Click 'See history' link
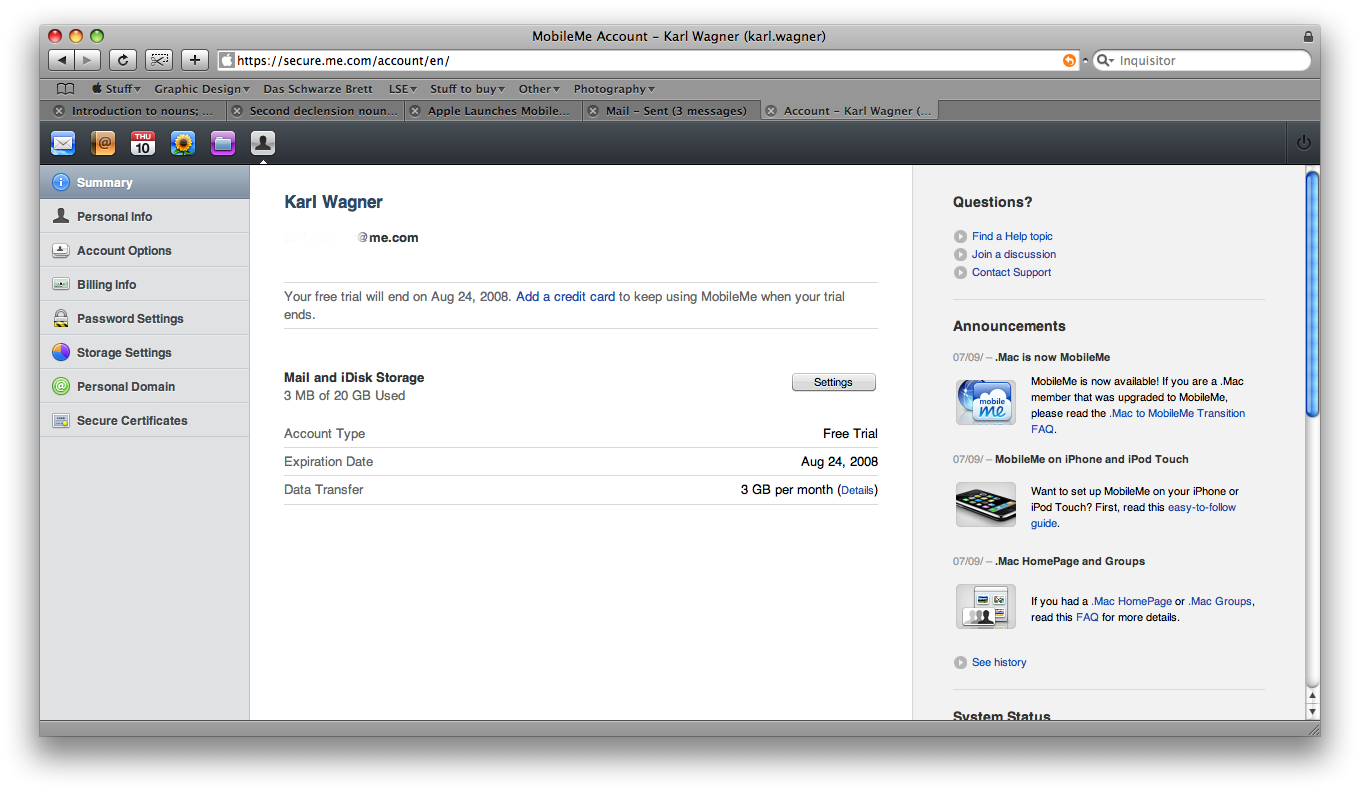This screenshot has width=1360, height=791. (999, 662)
